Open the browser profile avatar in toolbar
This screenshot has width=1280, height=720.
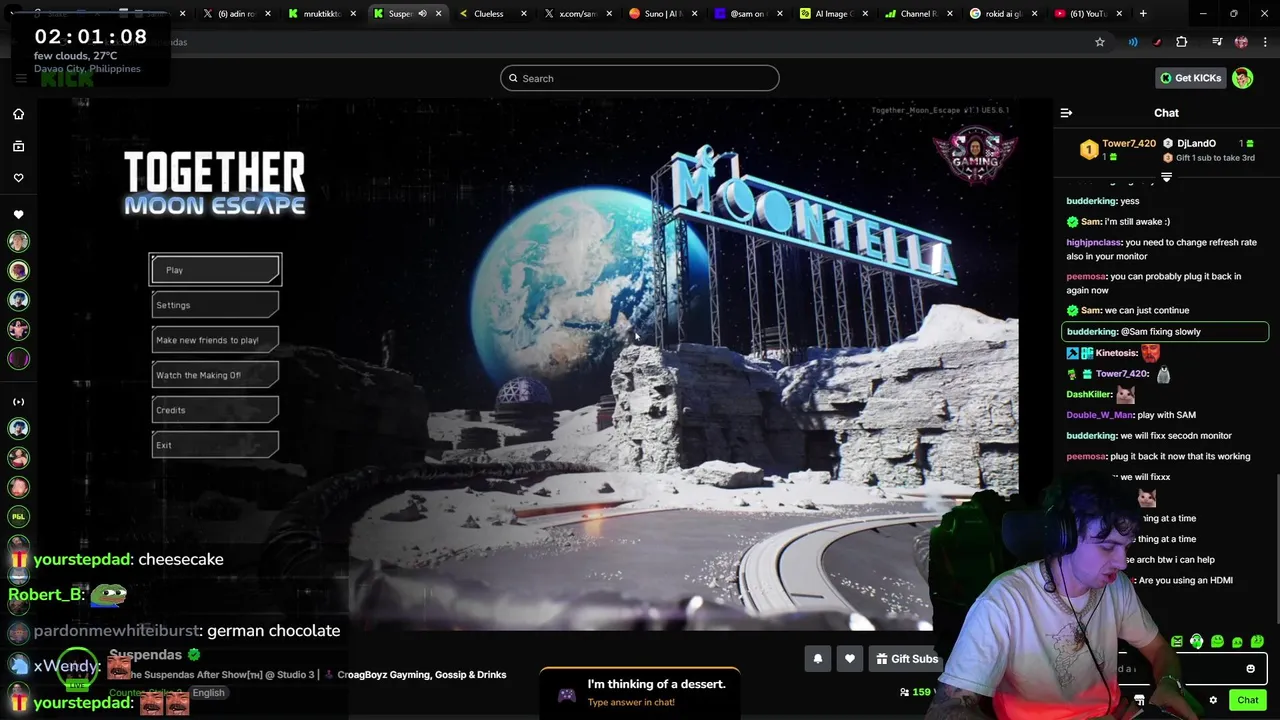(1241, 42)
